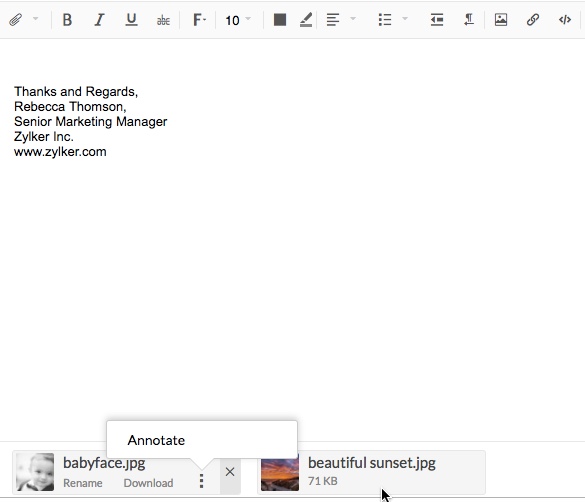Viewport: 585px width, 502px height.
Task: Click the indent icon
Action: tap(437, 19)
